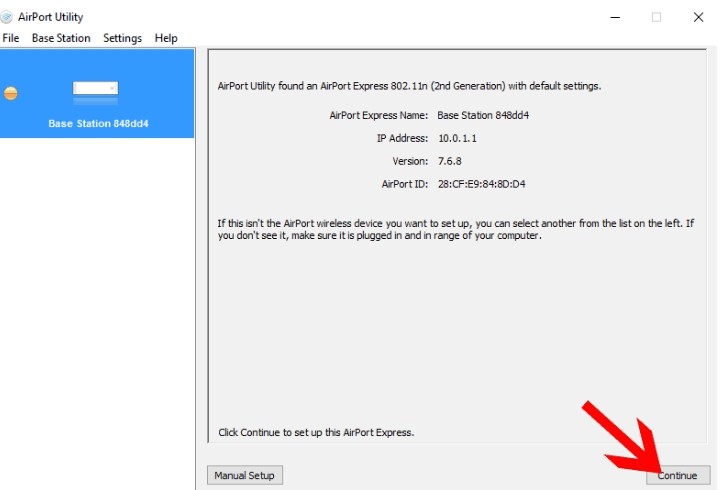Open the Settings menu
Screen dimensions: 720x490
(122, 38)
